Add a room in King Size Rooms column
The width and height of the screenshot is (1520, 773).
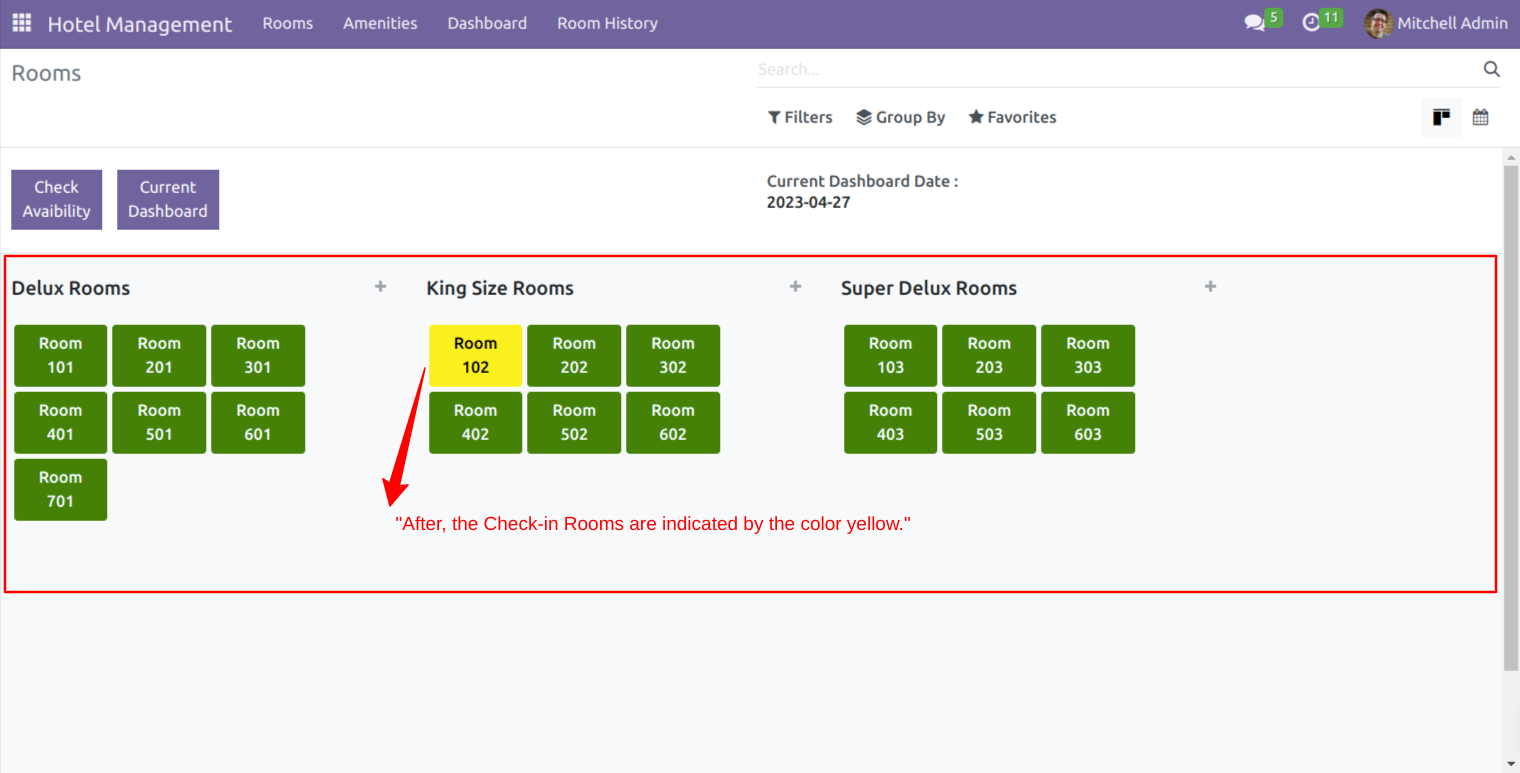(x=795, y=287)
